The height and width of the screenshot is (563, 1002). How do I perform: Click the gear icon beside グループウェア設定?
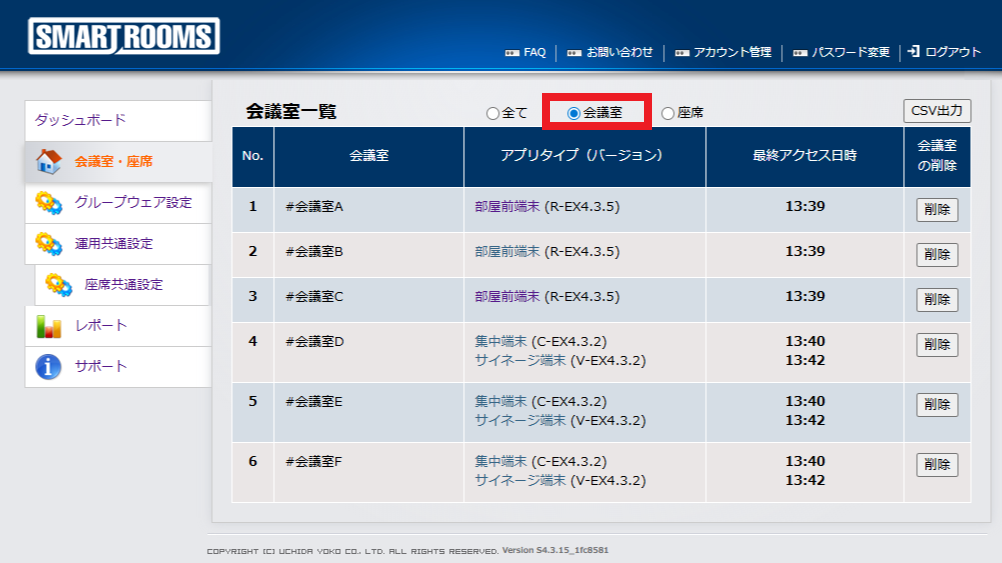click(48, 203)
